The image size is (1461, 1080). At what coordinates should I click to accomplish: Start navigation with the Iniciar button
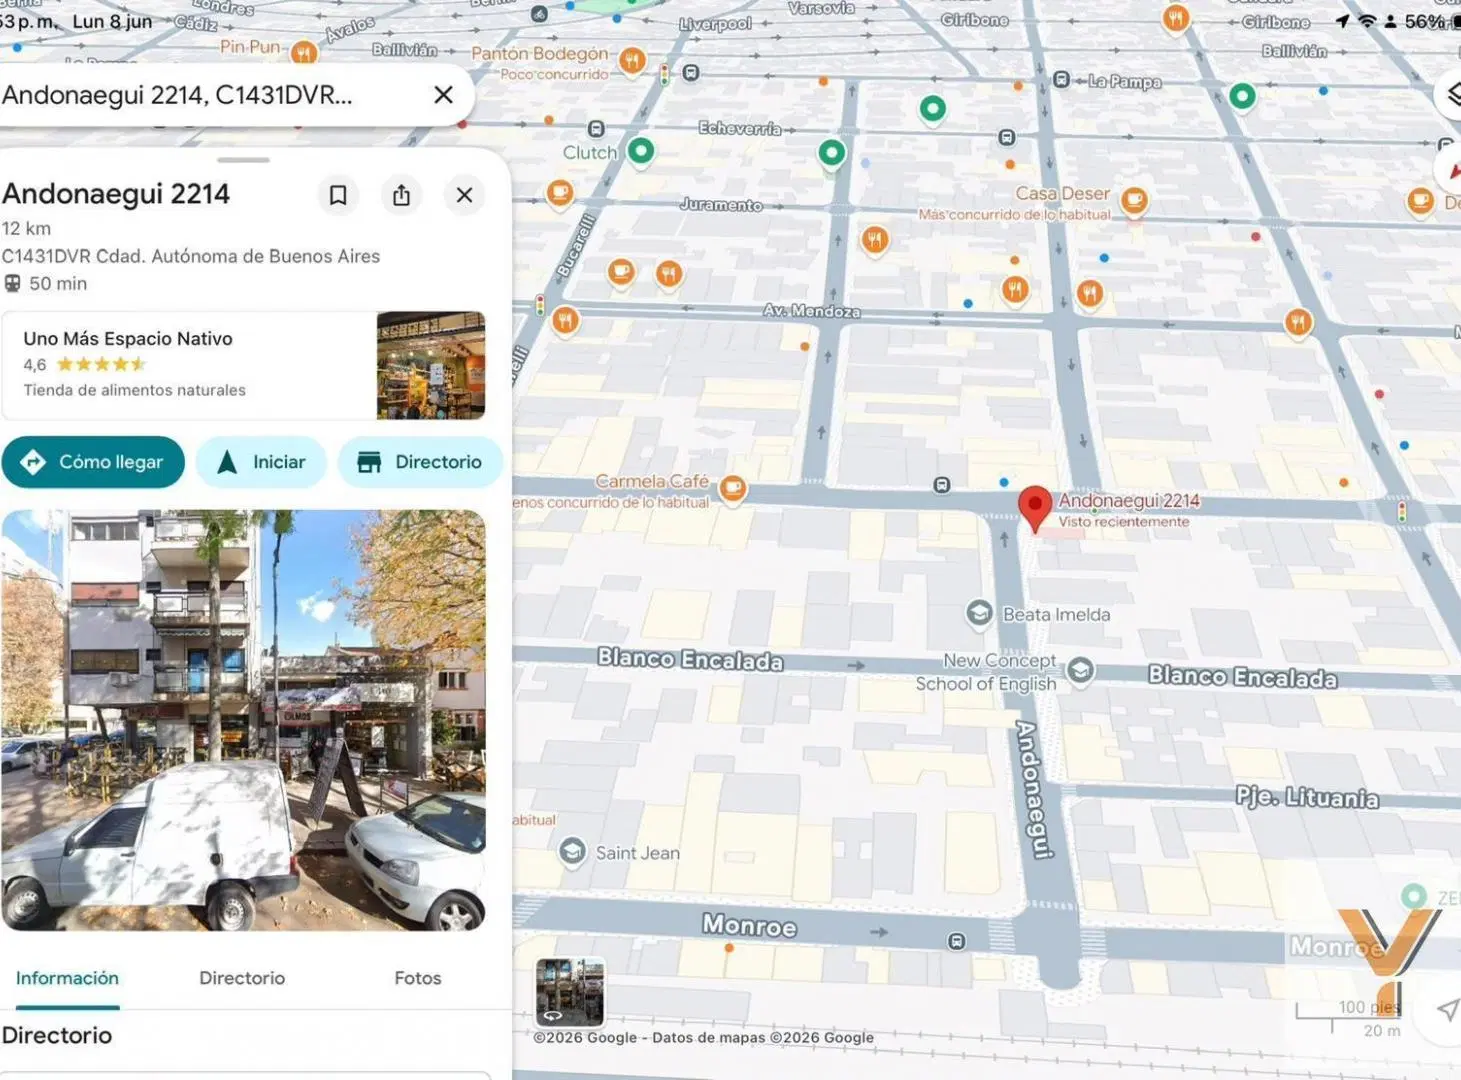(x=261, y=462)
